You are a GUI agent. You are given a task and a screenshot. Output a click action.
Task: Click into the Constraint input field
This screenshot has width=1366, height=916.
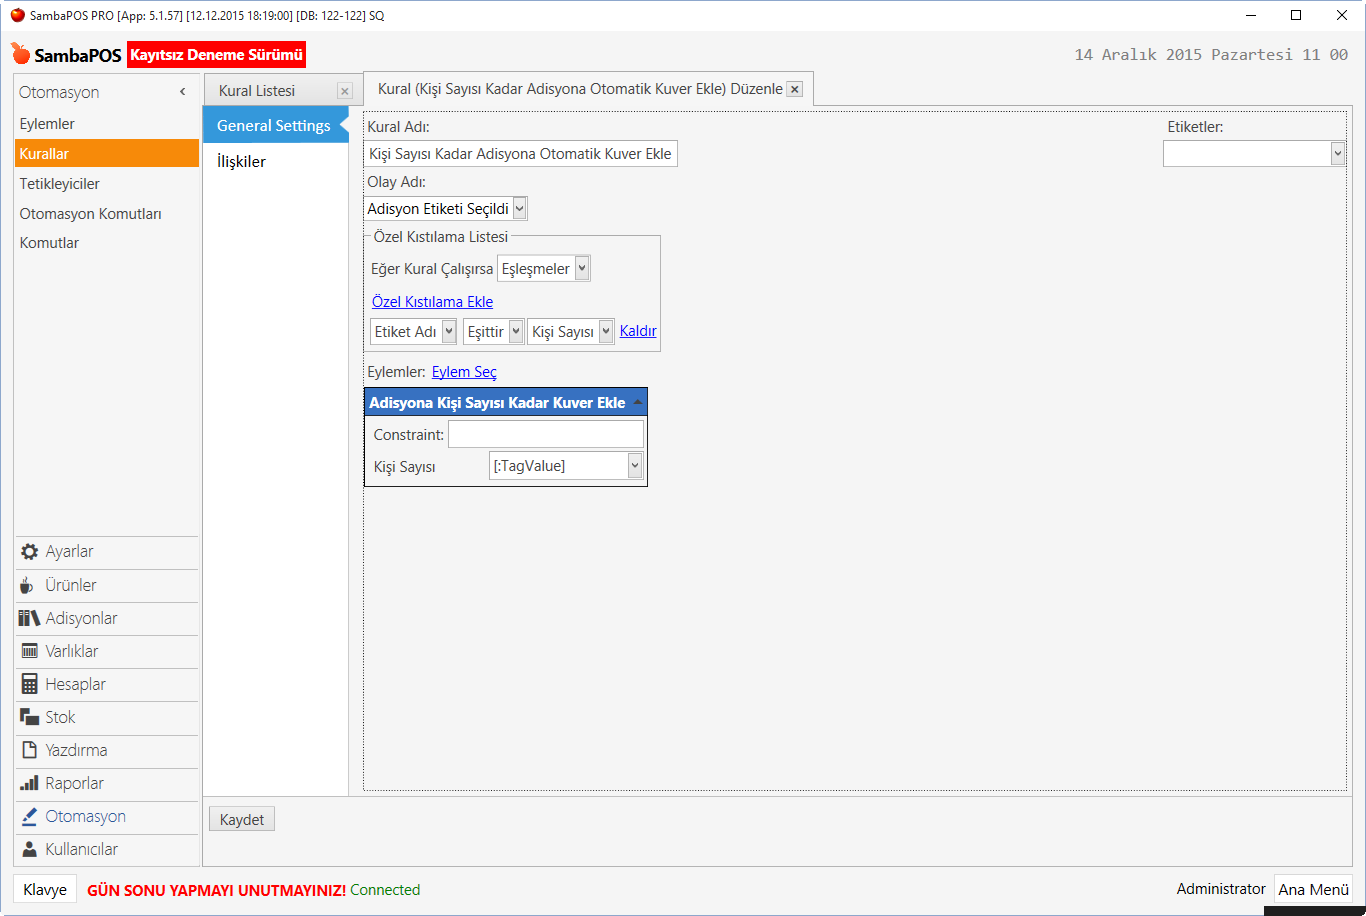pos(545,434)
